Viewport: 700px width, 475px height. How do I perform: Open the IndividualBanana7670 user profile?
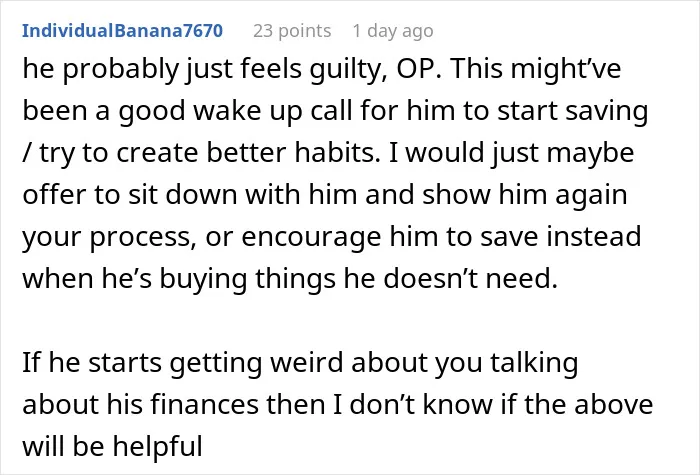(x=122, y=31)
